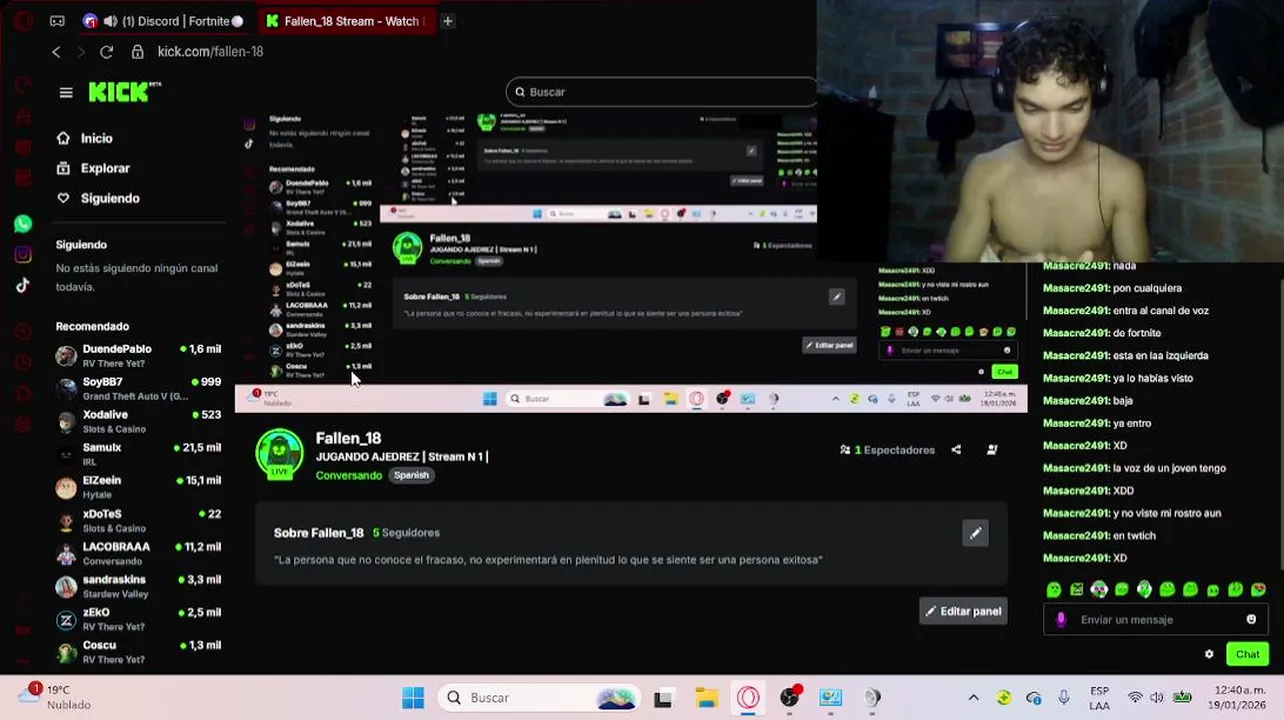Click the Opera GX taskbar icon
The image size is (1284, 720).
click(748, 698)
